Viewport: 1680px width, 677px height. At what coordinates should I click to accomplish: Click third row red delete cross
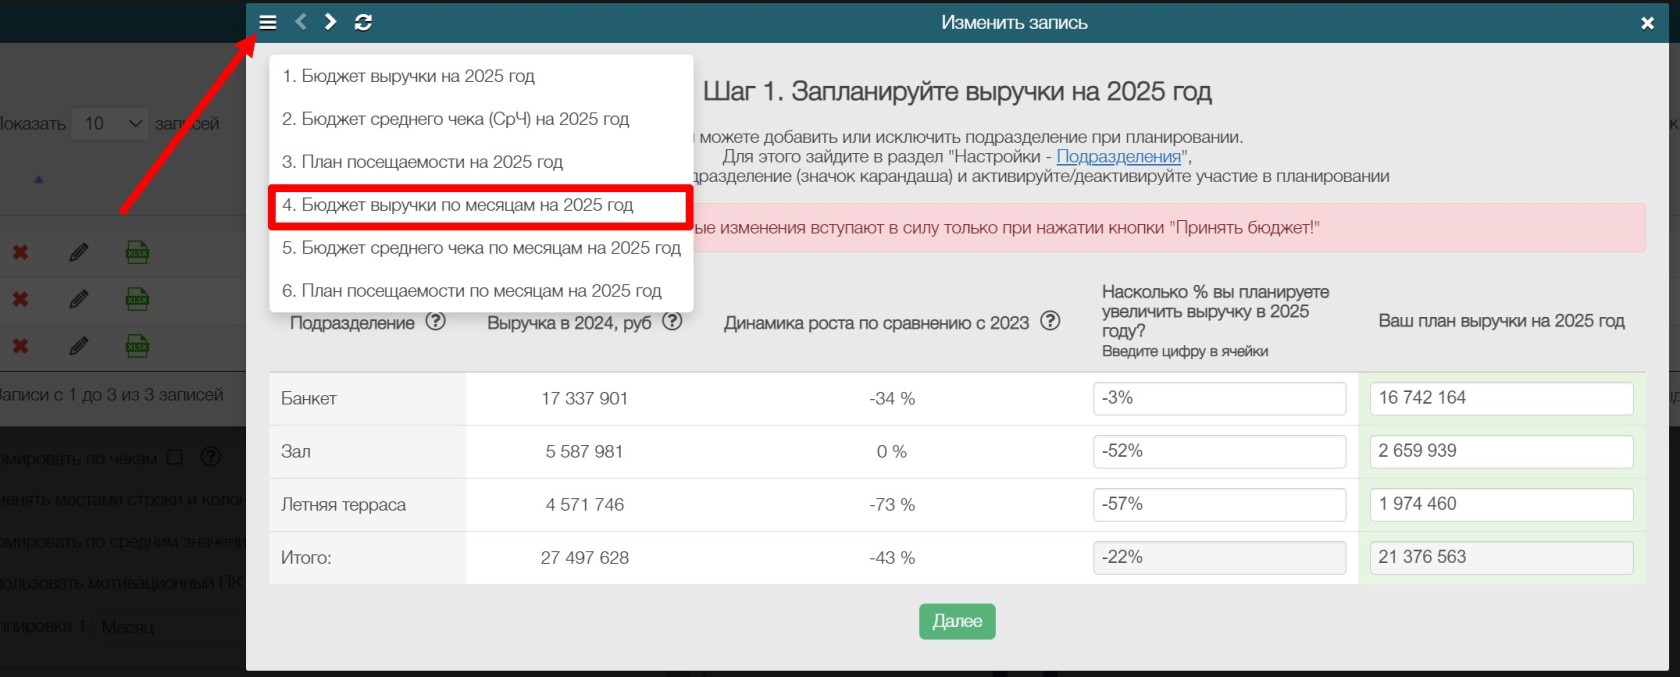[x=20, y=346]
